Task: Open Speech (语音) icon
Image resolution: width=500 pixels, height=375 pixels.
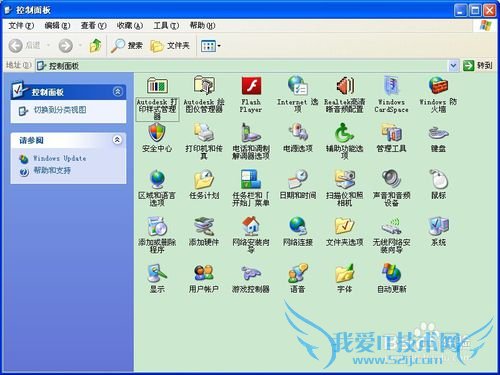Action: point(298,273)
